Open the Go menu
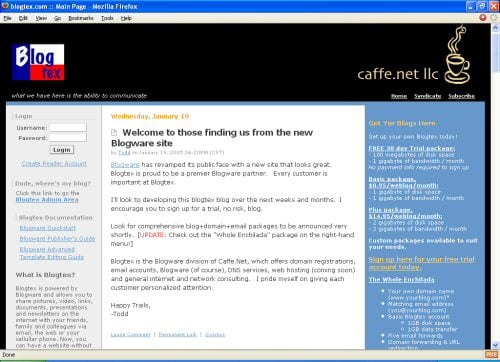 (57, 18)
